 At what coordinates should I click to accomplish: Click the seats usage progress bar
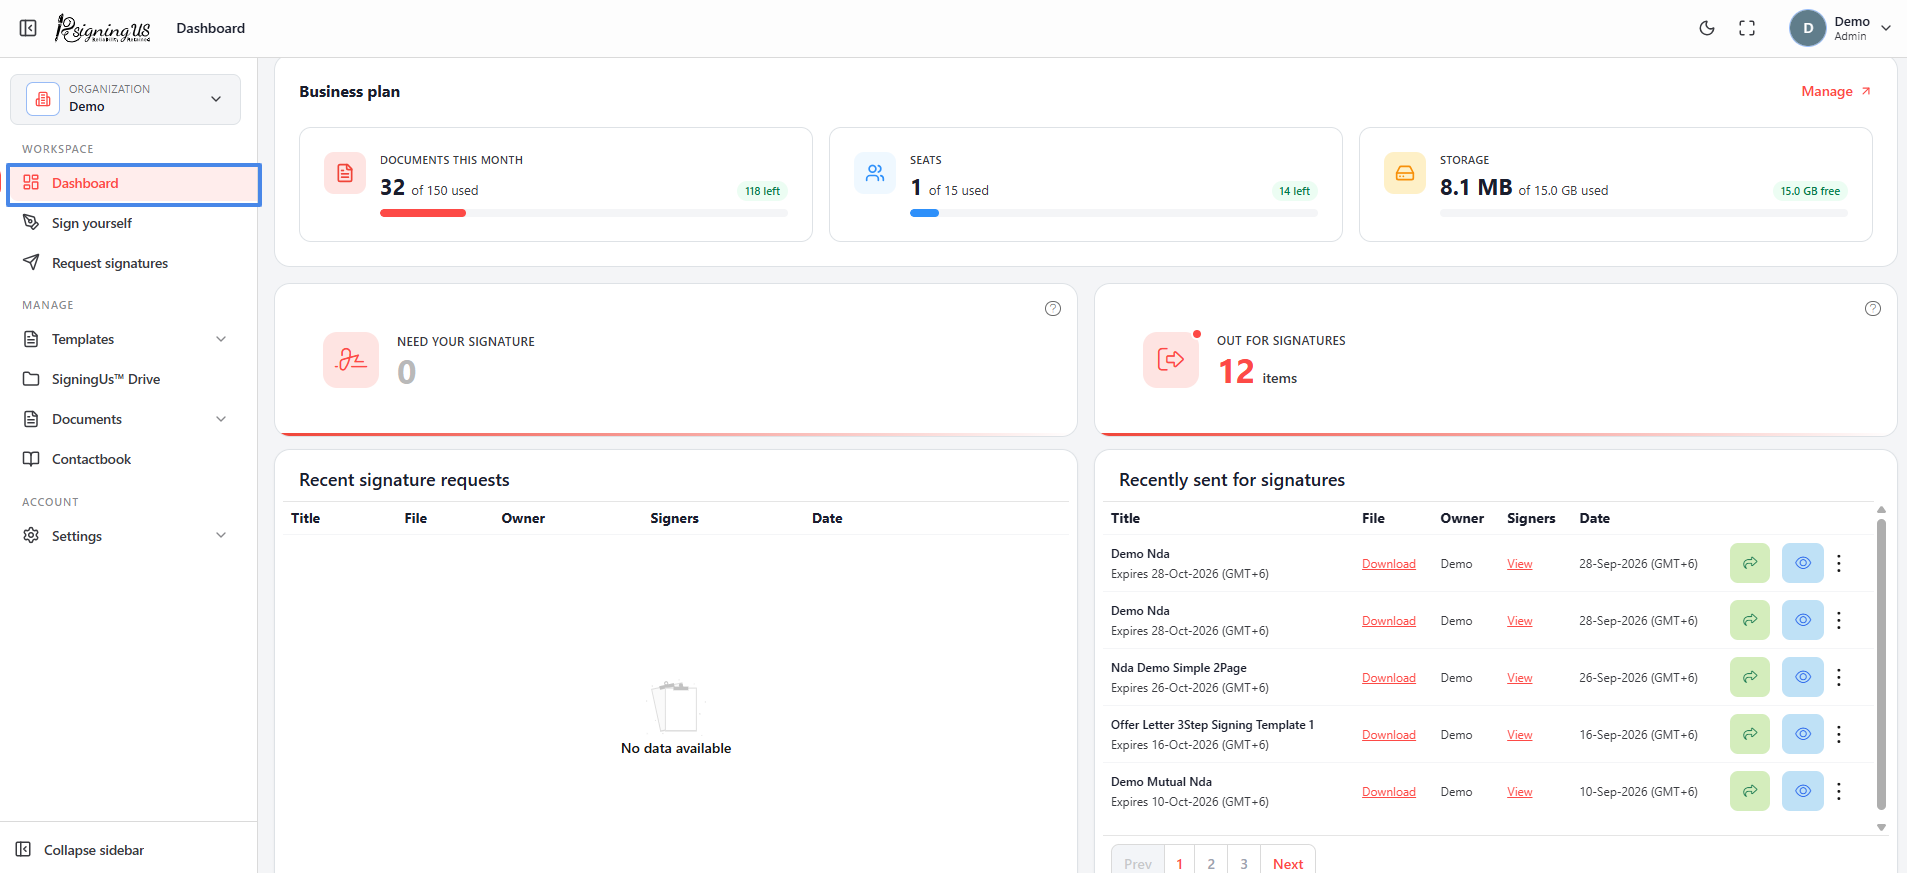1114,213
